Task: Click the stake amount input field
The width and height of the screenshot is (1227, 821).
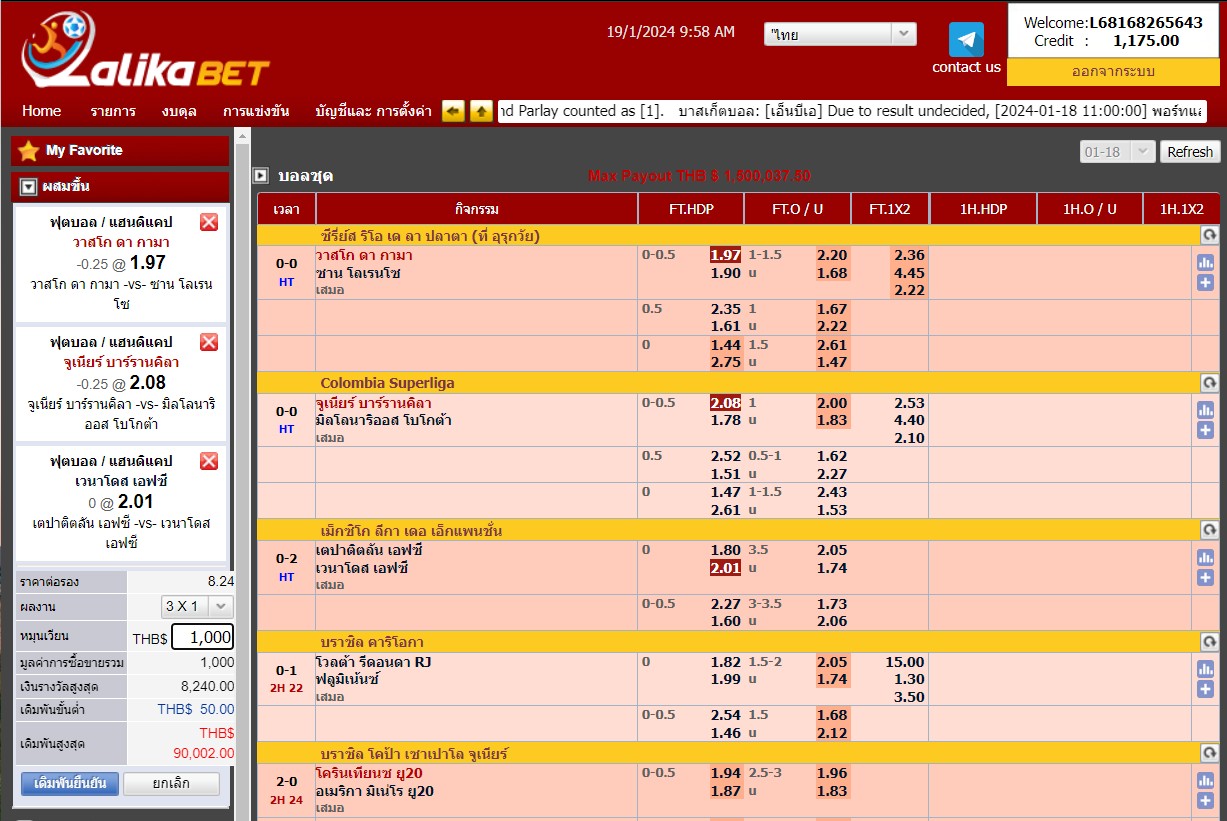Action: [x=202, y=637]
